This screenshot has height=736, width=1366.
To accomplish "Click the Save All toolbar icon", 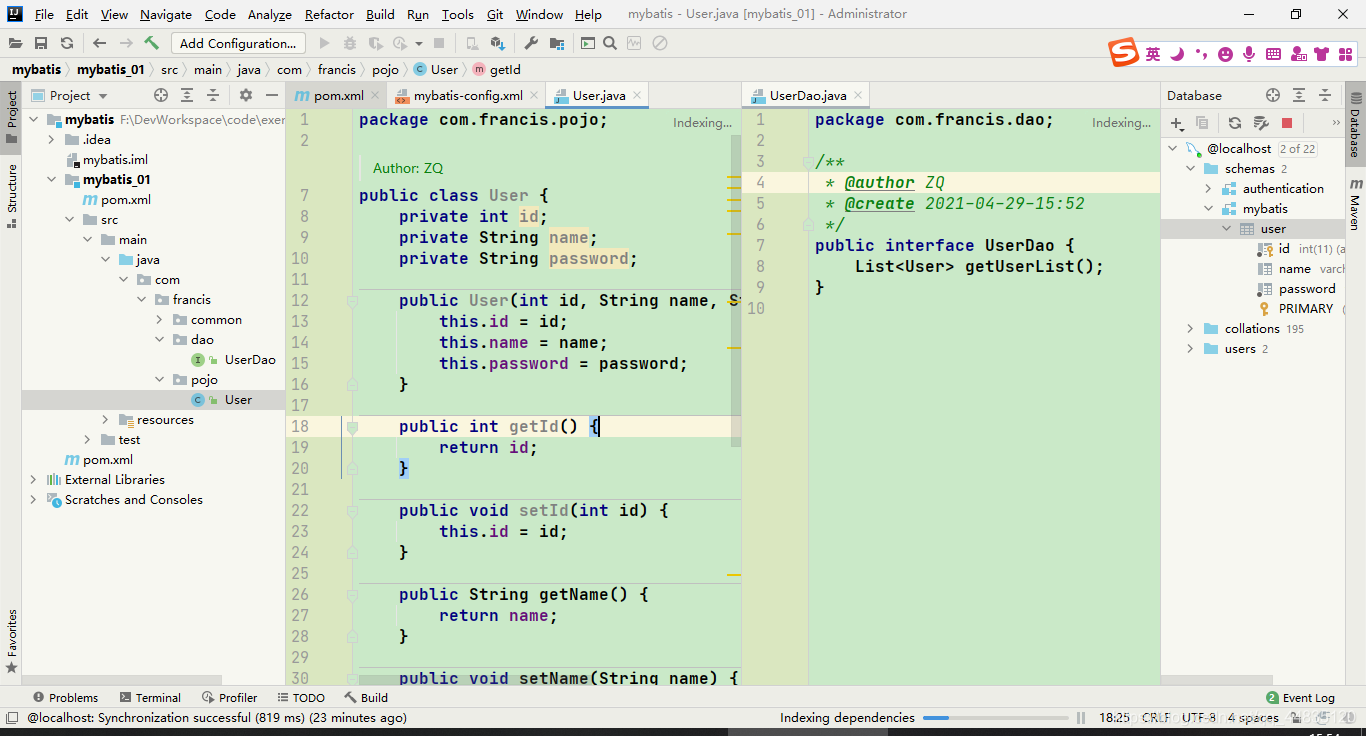I will (x=41, y=43).
